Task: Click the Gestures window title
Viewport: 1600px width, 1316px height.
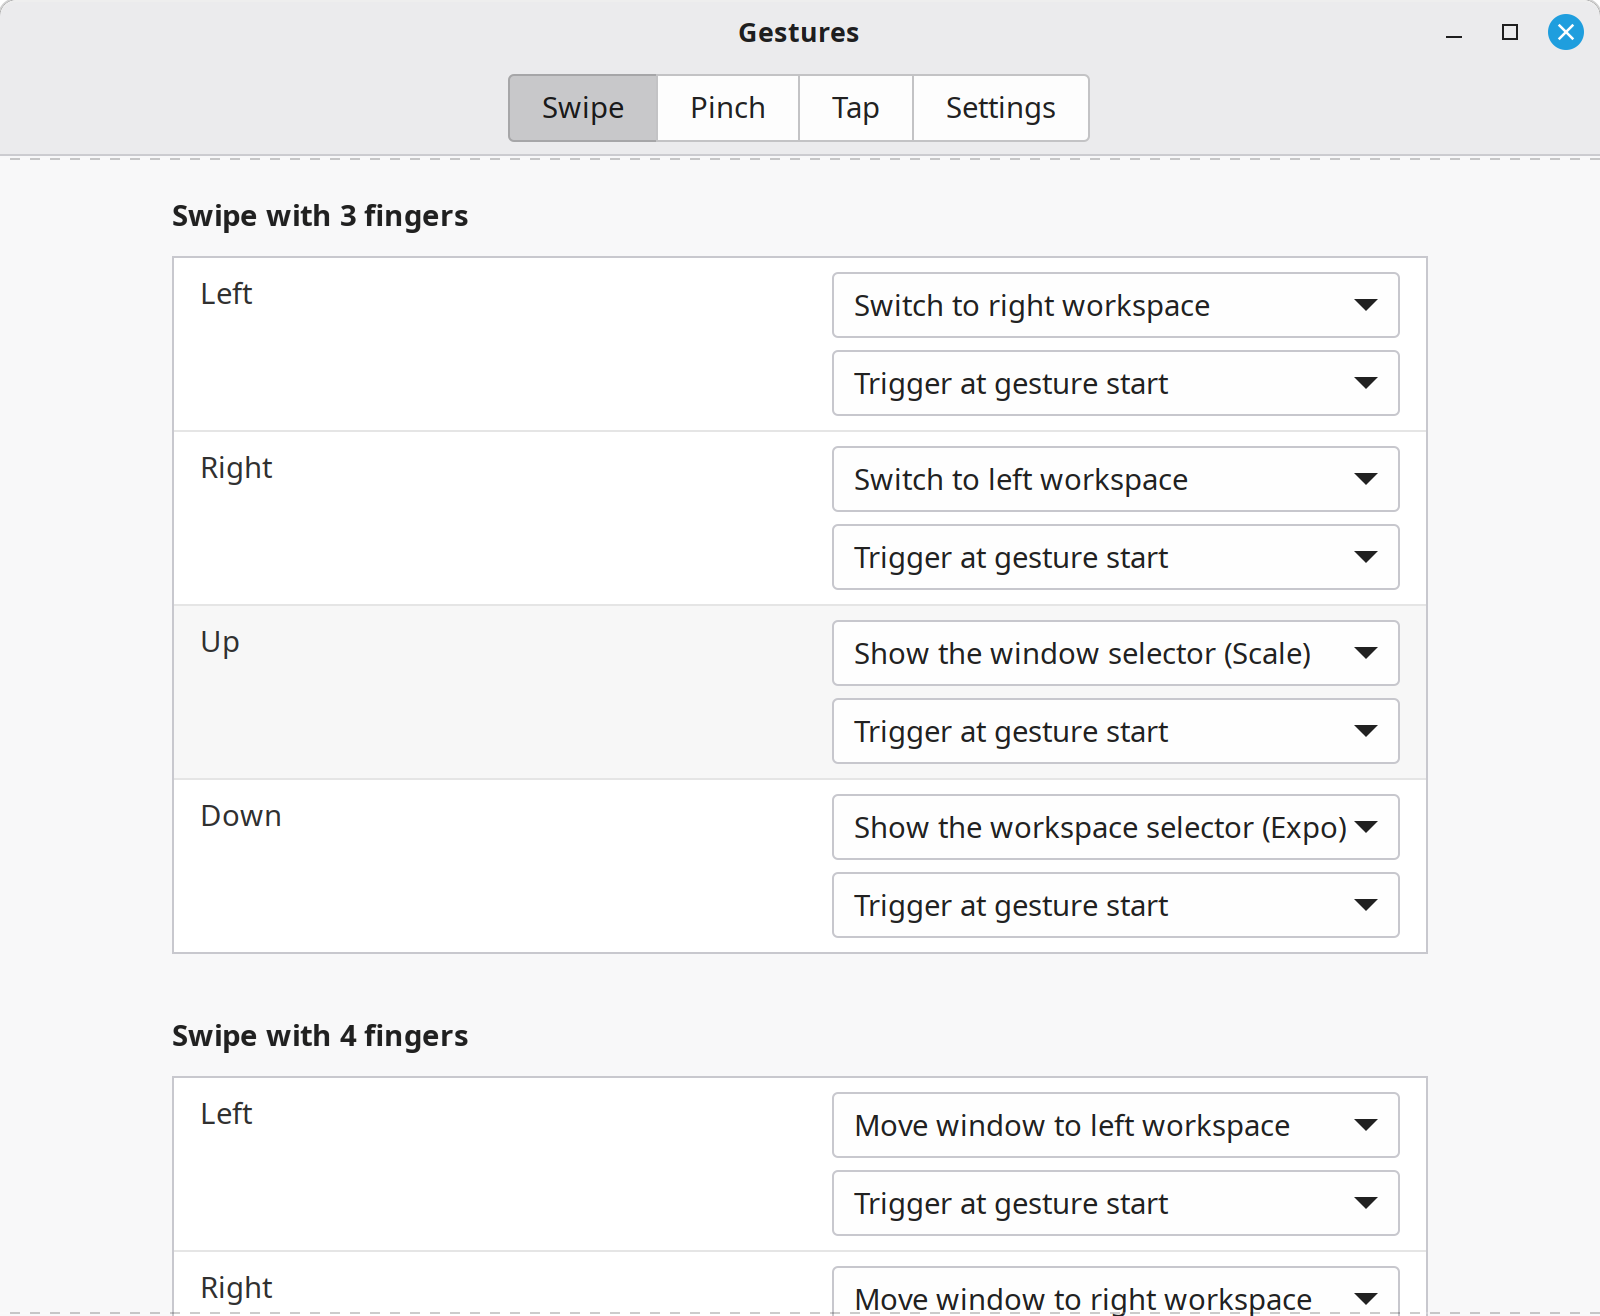Action: [x=799, y=33]
